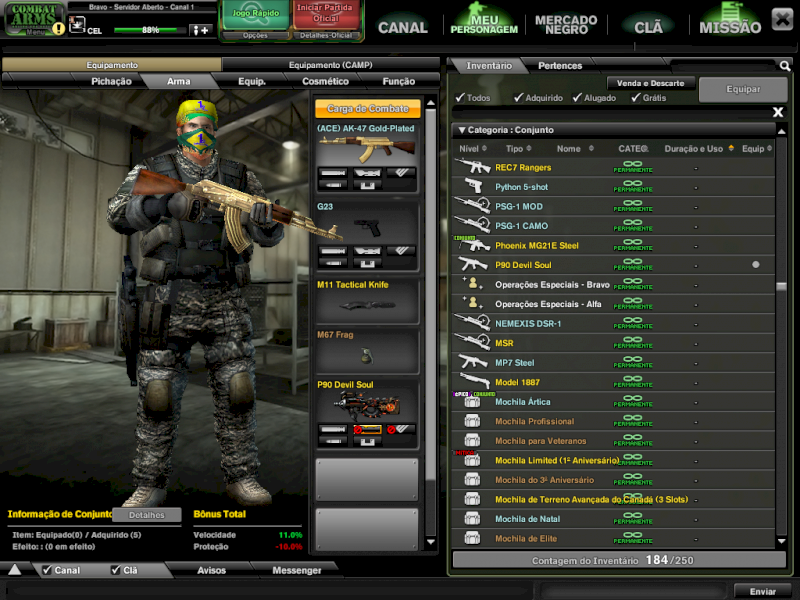Select Mochila Profissional backpack icon
Viewport: 800px width, 600px height.
point(472,421)
